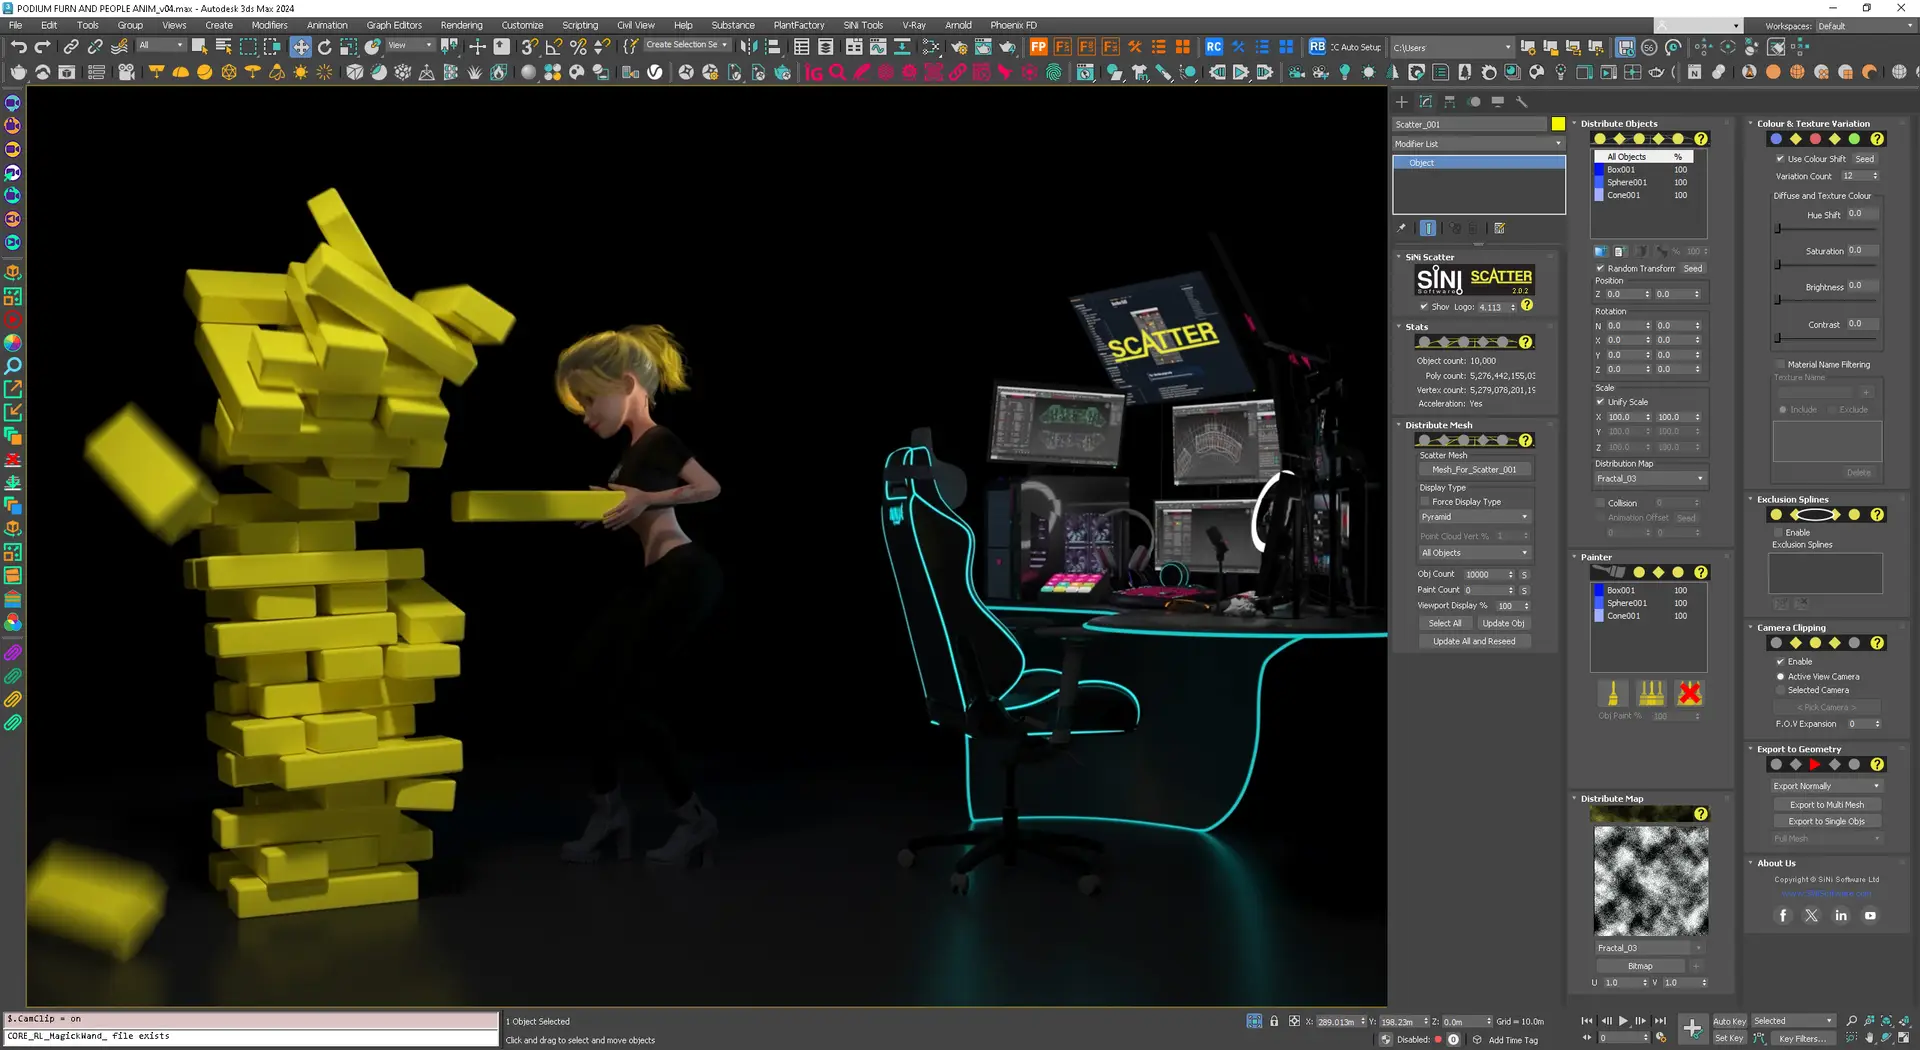This screenshot has width=1920, height=1050.
Task: Activate the Select and Move tool
Action: point(300,47)
